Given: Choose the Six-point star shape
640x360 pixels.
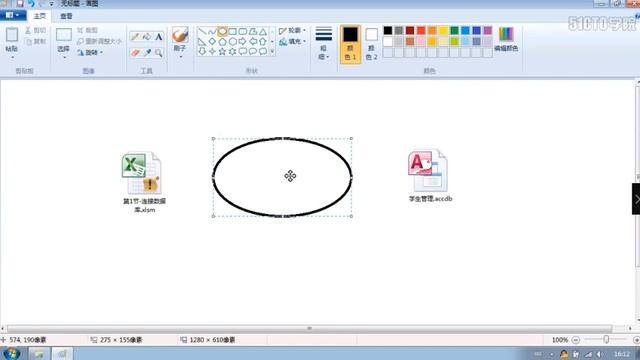Looking at the screenshot, I should click(233, 51).
